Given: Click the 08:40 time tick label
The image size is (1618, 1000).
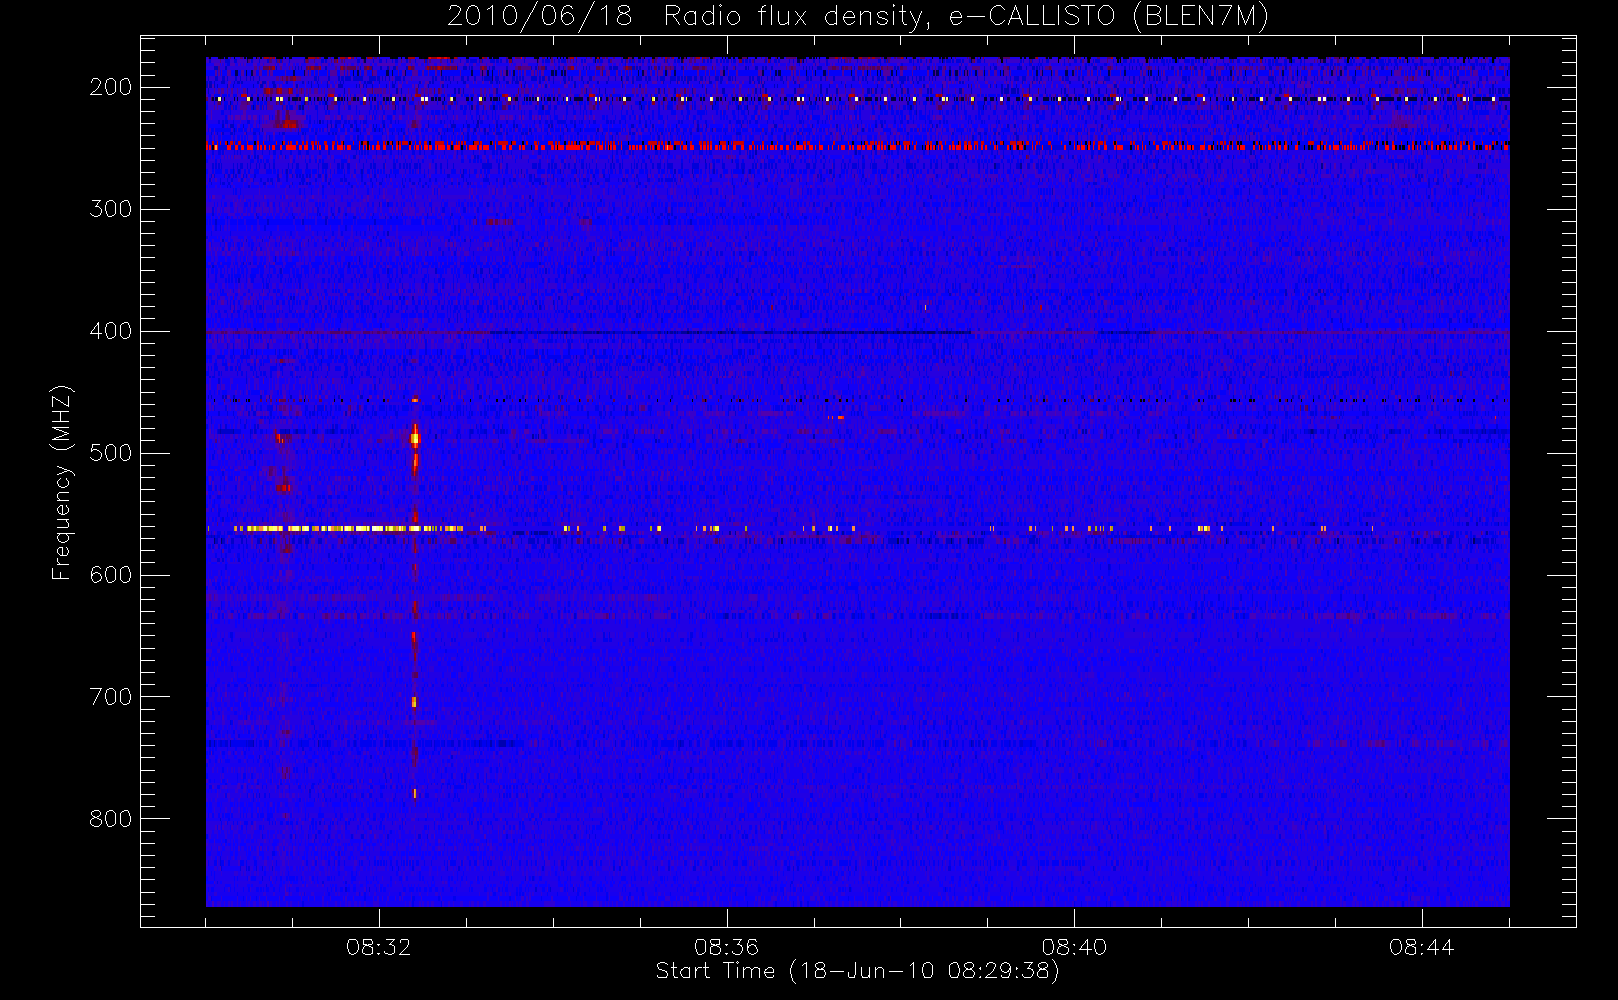Looking at the screenshot, I should coord(1074,947).
